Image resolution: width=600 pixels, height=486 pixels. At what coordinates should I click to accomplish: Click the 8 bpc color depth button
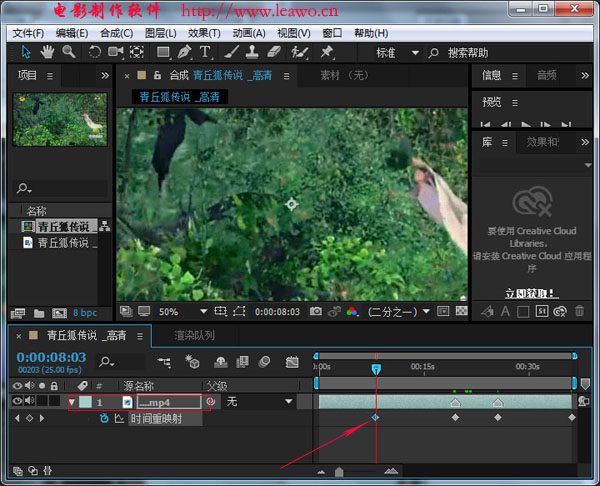(x=85, y=313)
